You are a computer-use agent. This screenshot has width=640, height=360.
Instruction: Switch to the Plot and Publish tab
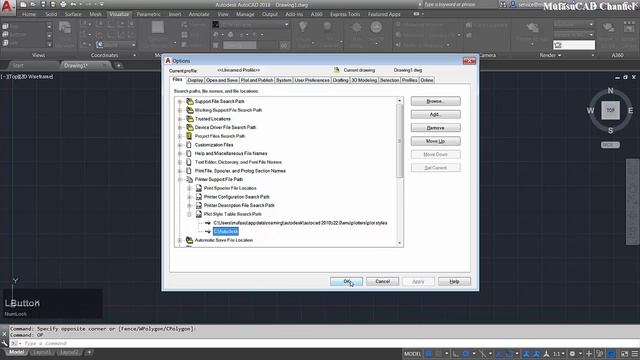tap(257, 80)
